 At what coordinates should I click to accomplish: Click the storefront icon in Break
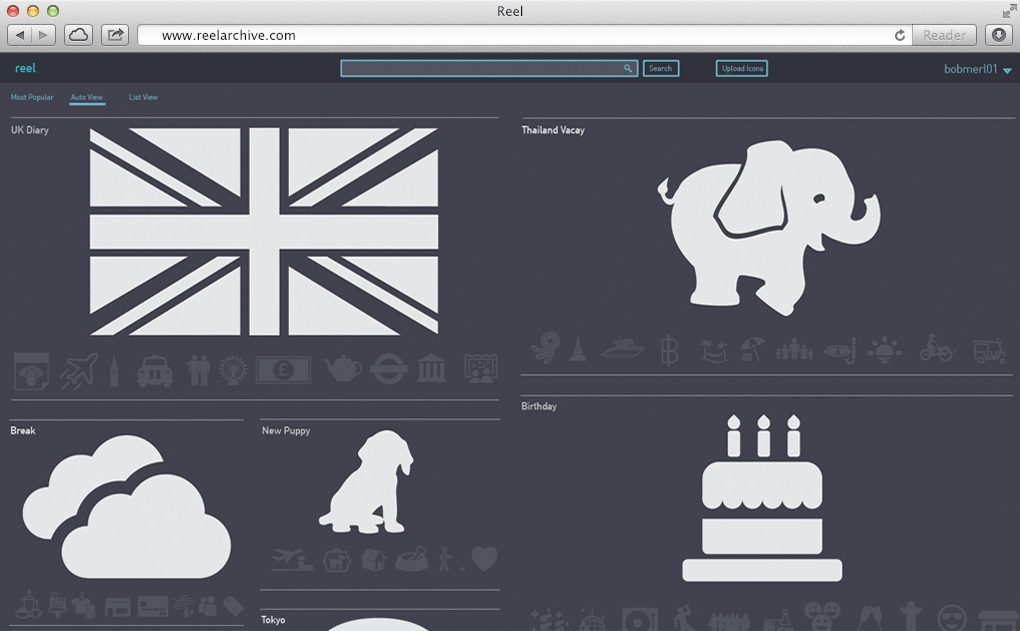click(x=117, y=607)
